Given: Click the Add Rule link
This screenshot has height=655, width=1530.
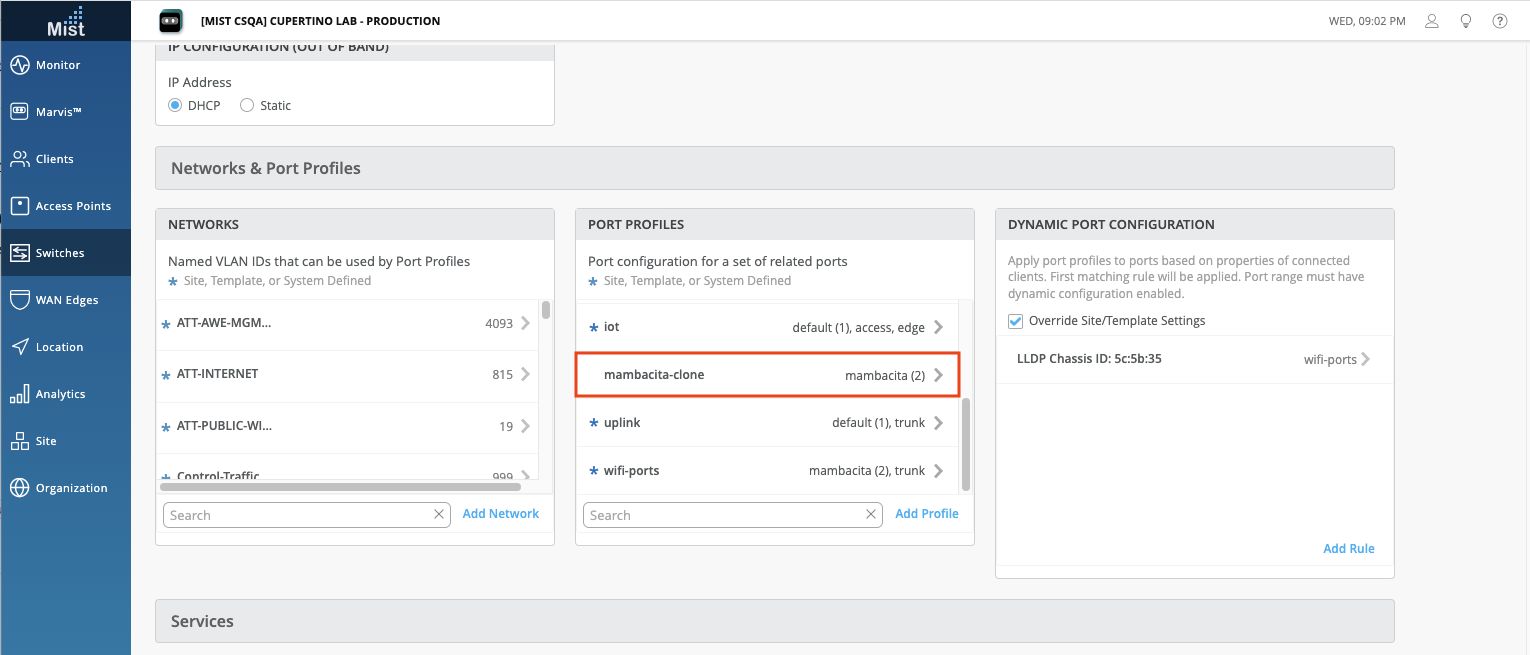Looking at the screenshot, I should [1348, 548].
